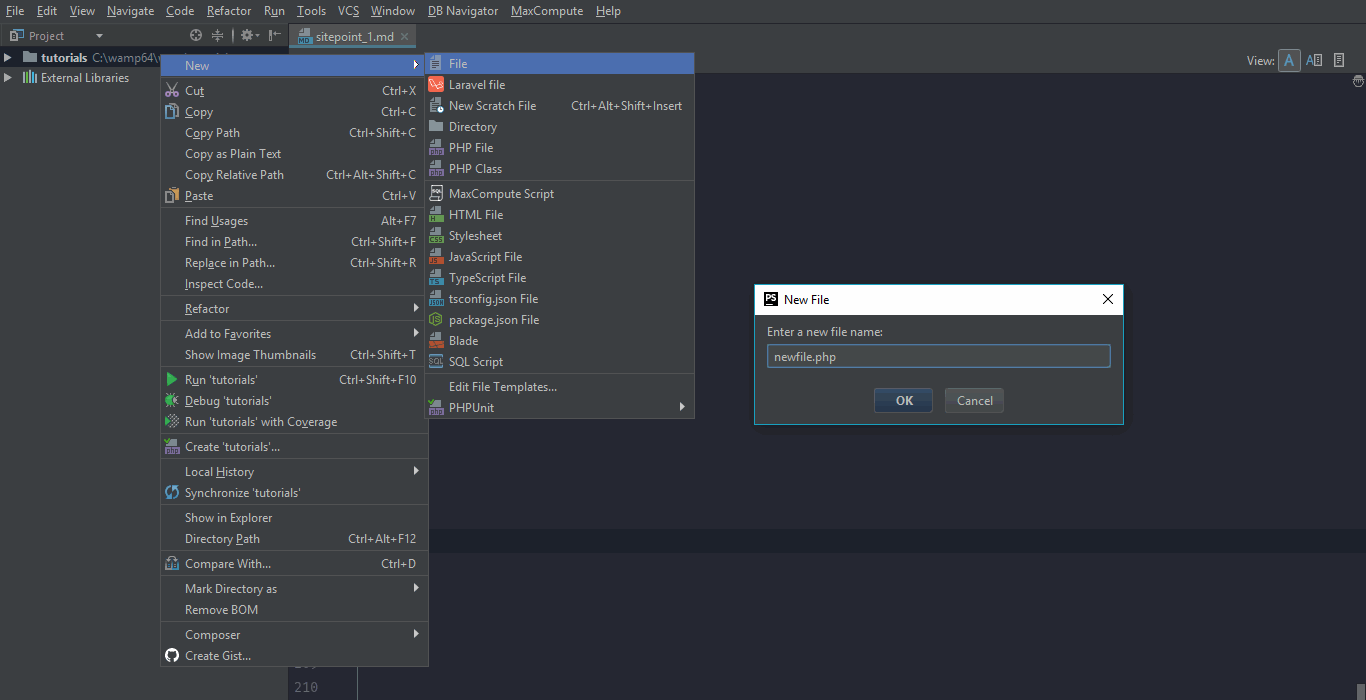Expand the Local History submenu
This screenshot has height=700, width=1366.
pyautogui.click(x=294, y=472)
